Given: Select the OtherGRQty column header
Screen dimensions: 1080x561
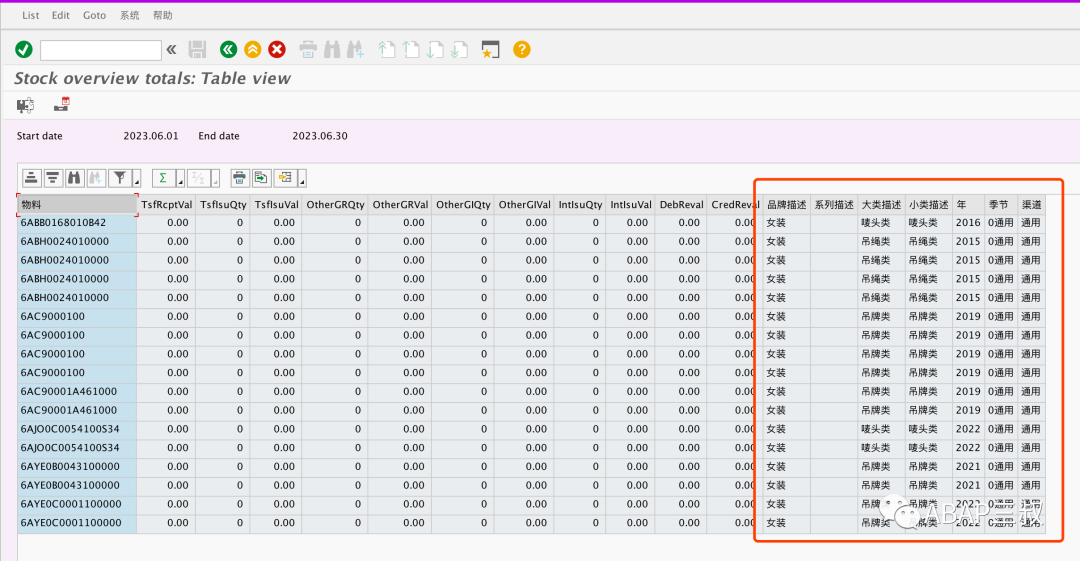Looking at the screenshot, I should pos(335,205).
